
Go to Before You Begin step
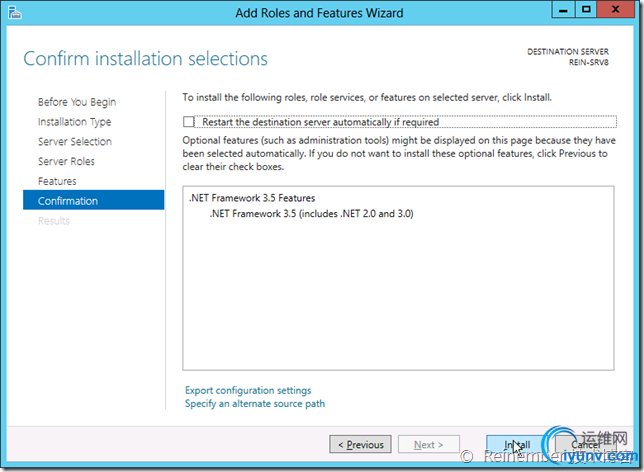(77, 102)
